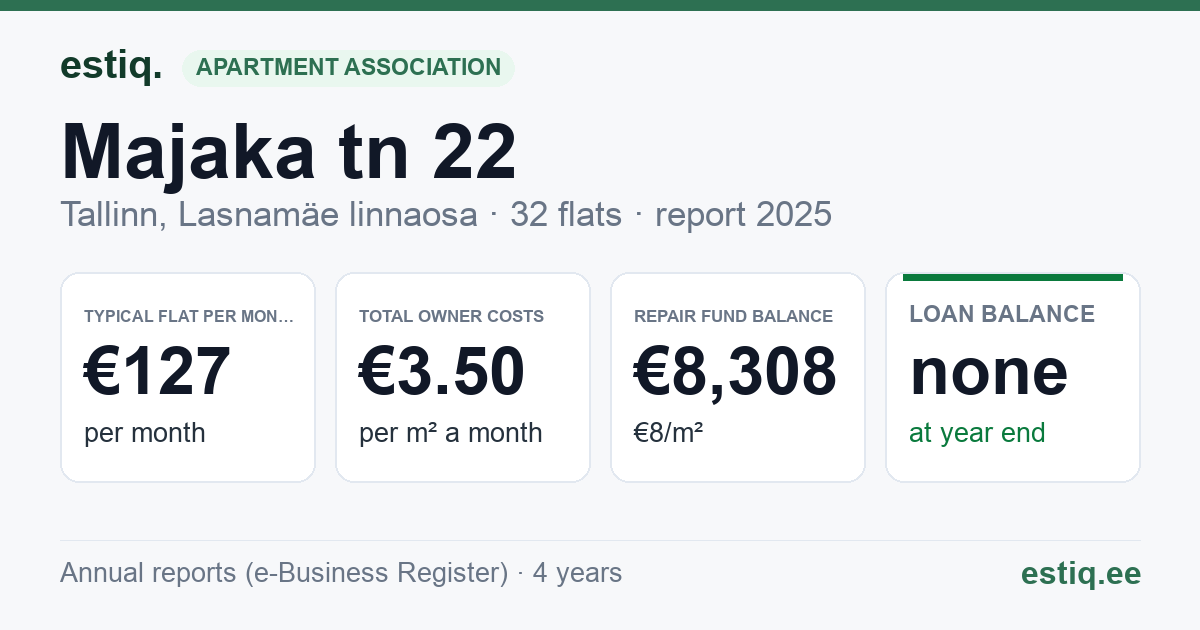Click the €8/m² caption
This screenshot has width=1200, height=630.
pos(668,433)
